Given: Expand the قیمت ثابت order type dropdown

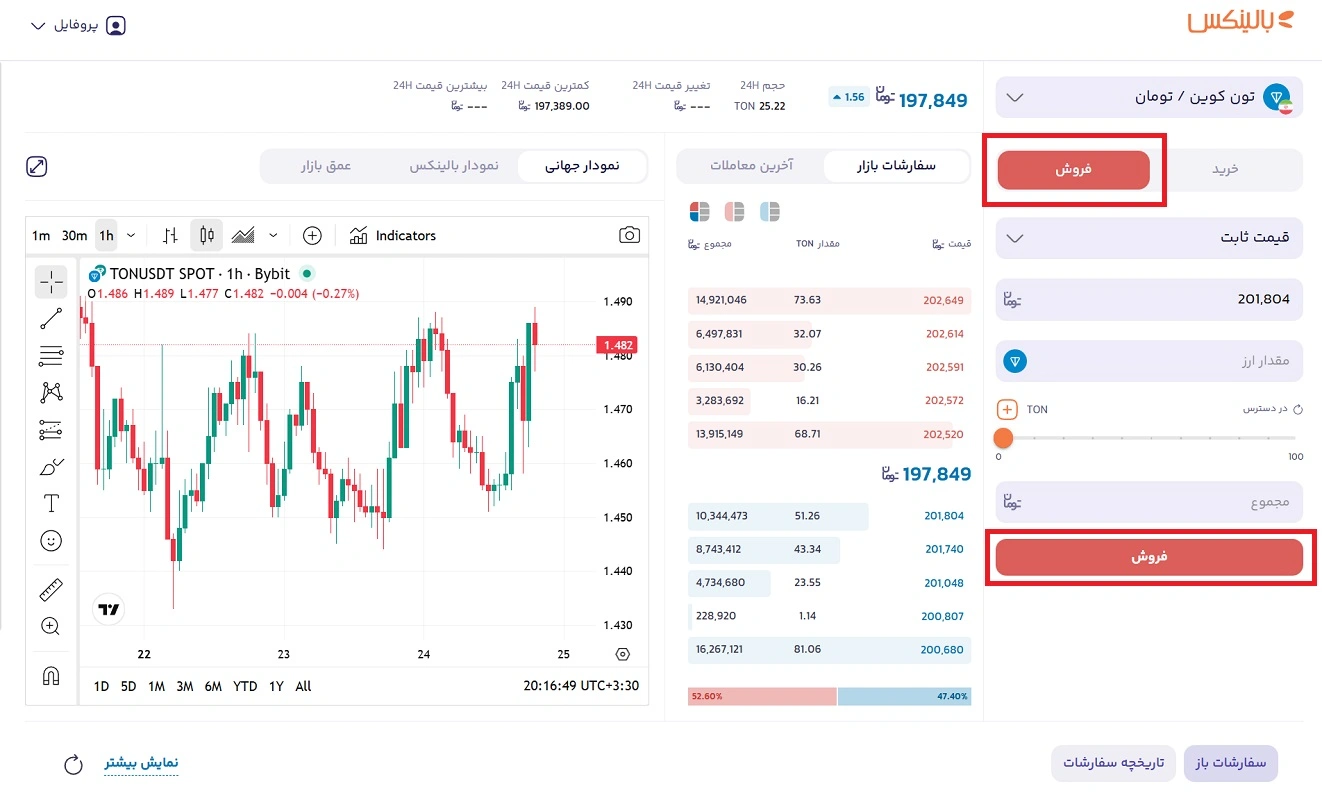Looking at the screenshot, I should pos(1148,238).
